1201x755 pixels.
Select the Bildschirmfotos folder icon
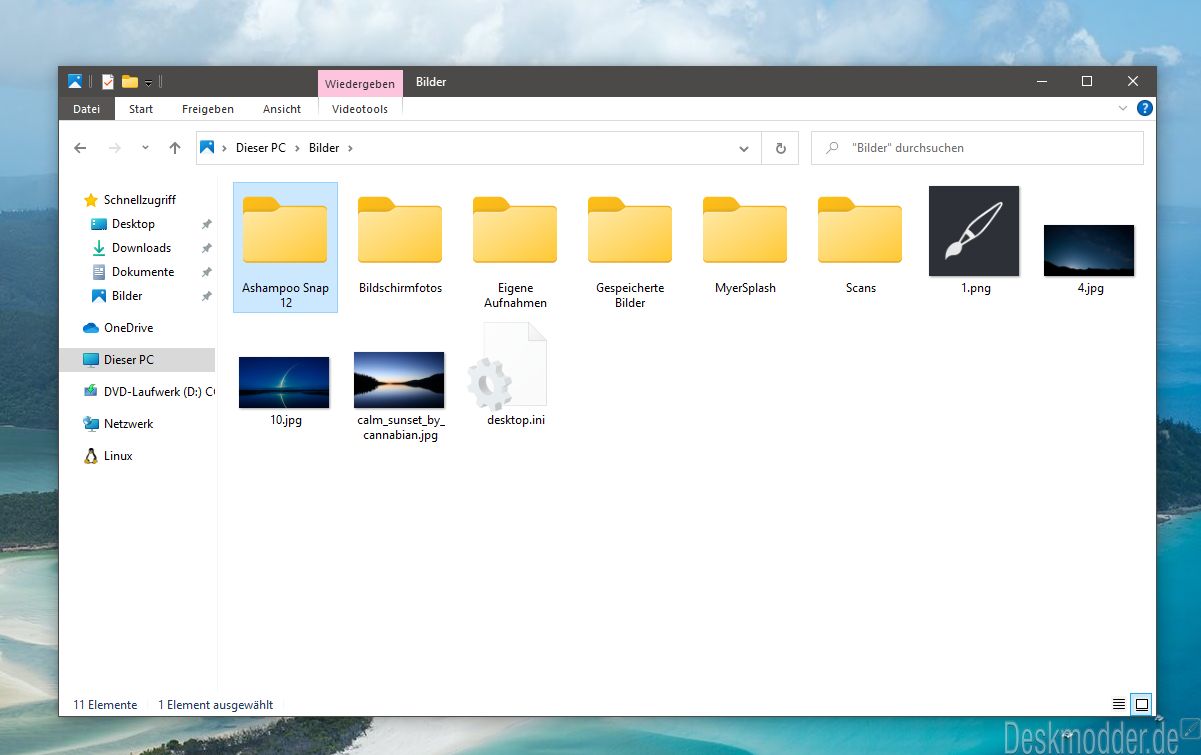point(400,230)
